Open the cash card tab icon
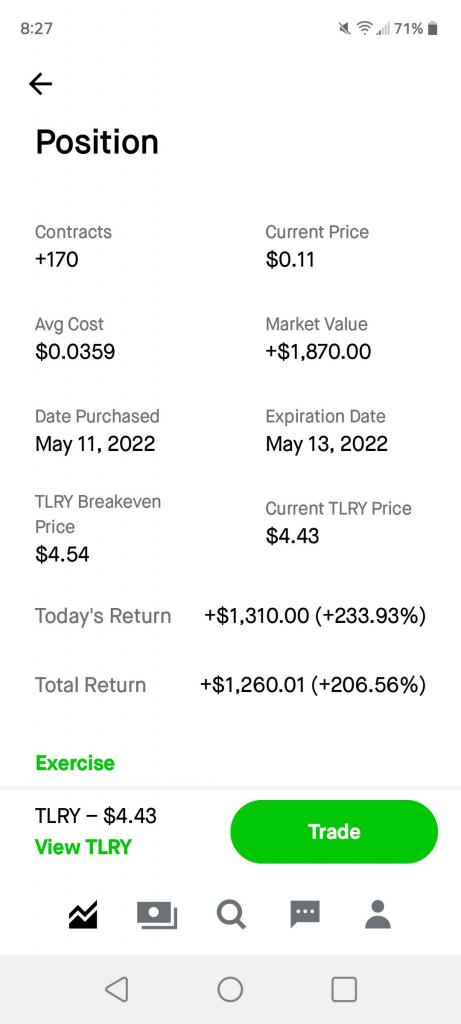 pyautogui.click(x=157, y=914)
